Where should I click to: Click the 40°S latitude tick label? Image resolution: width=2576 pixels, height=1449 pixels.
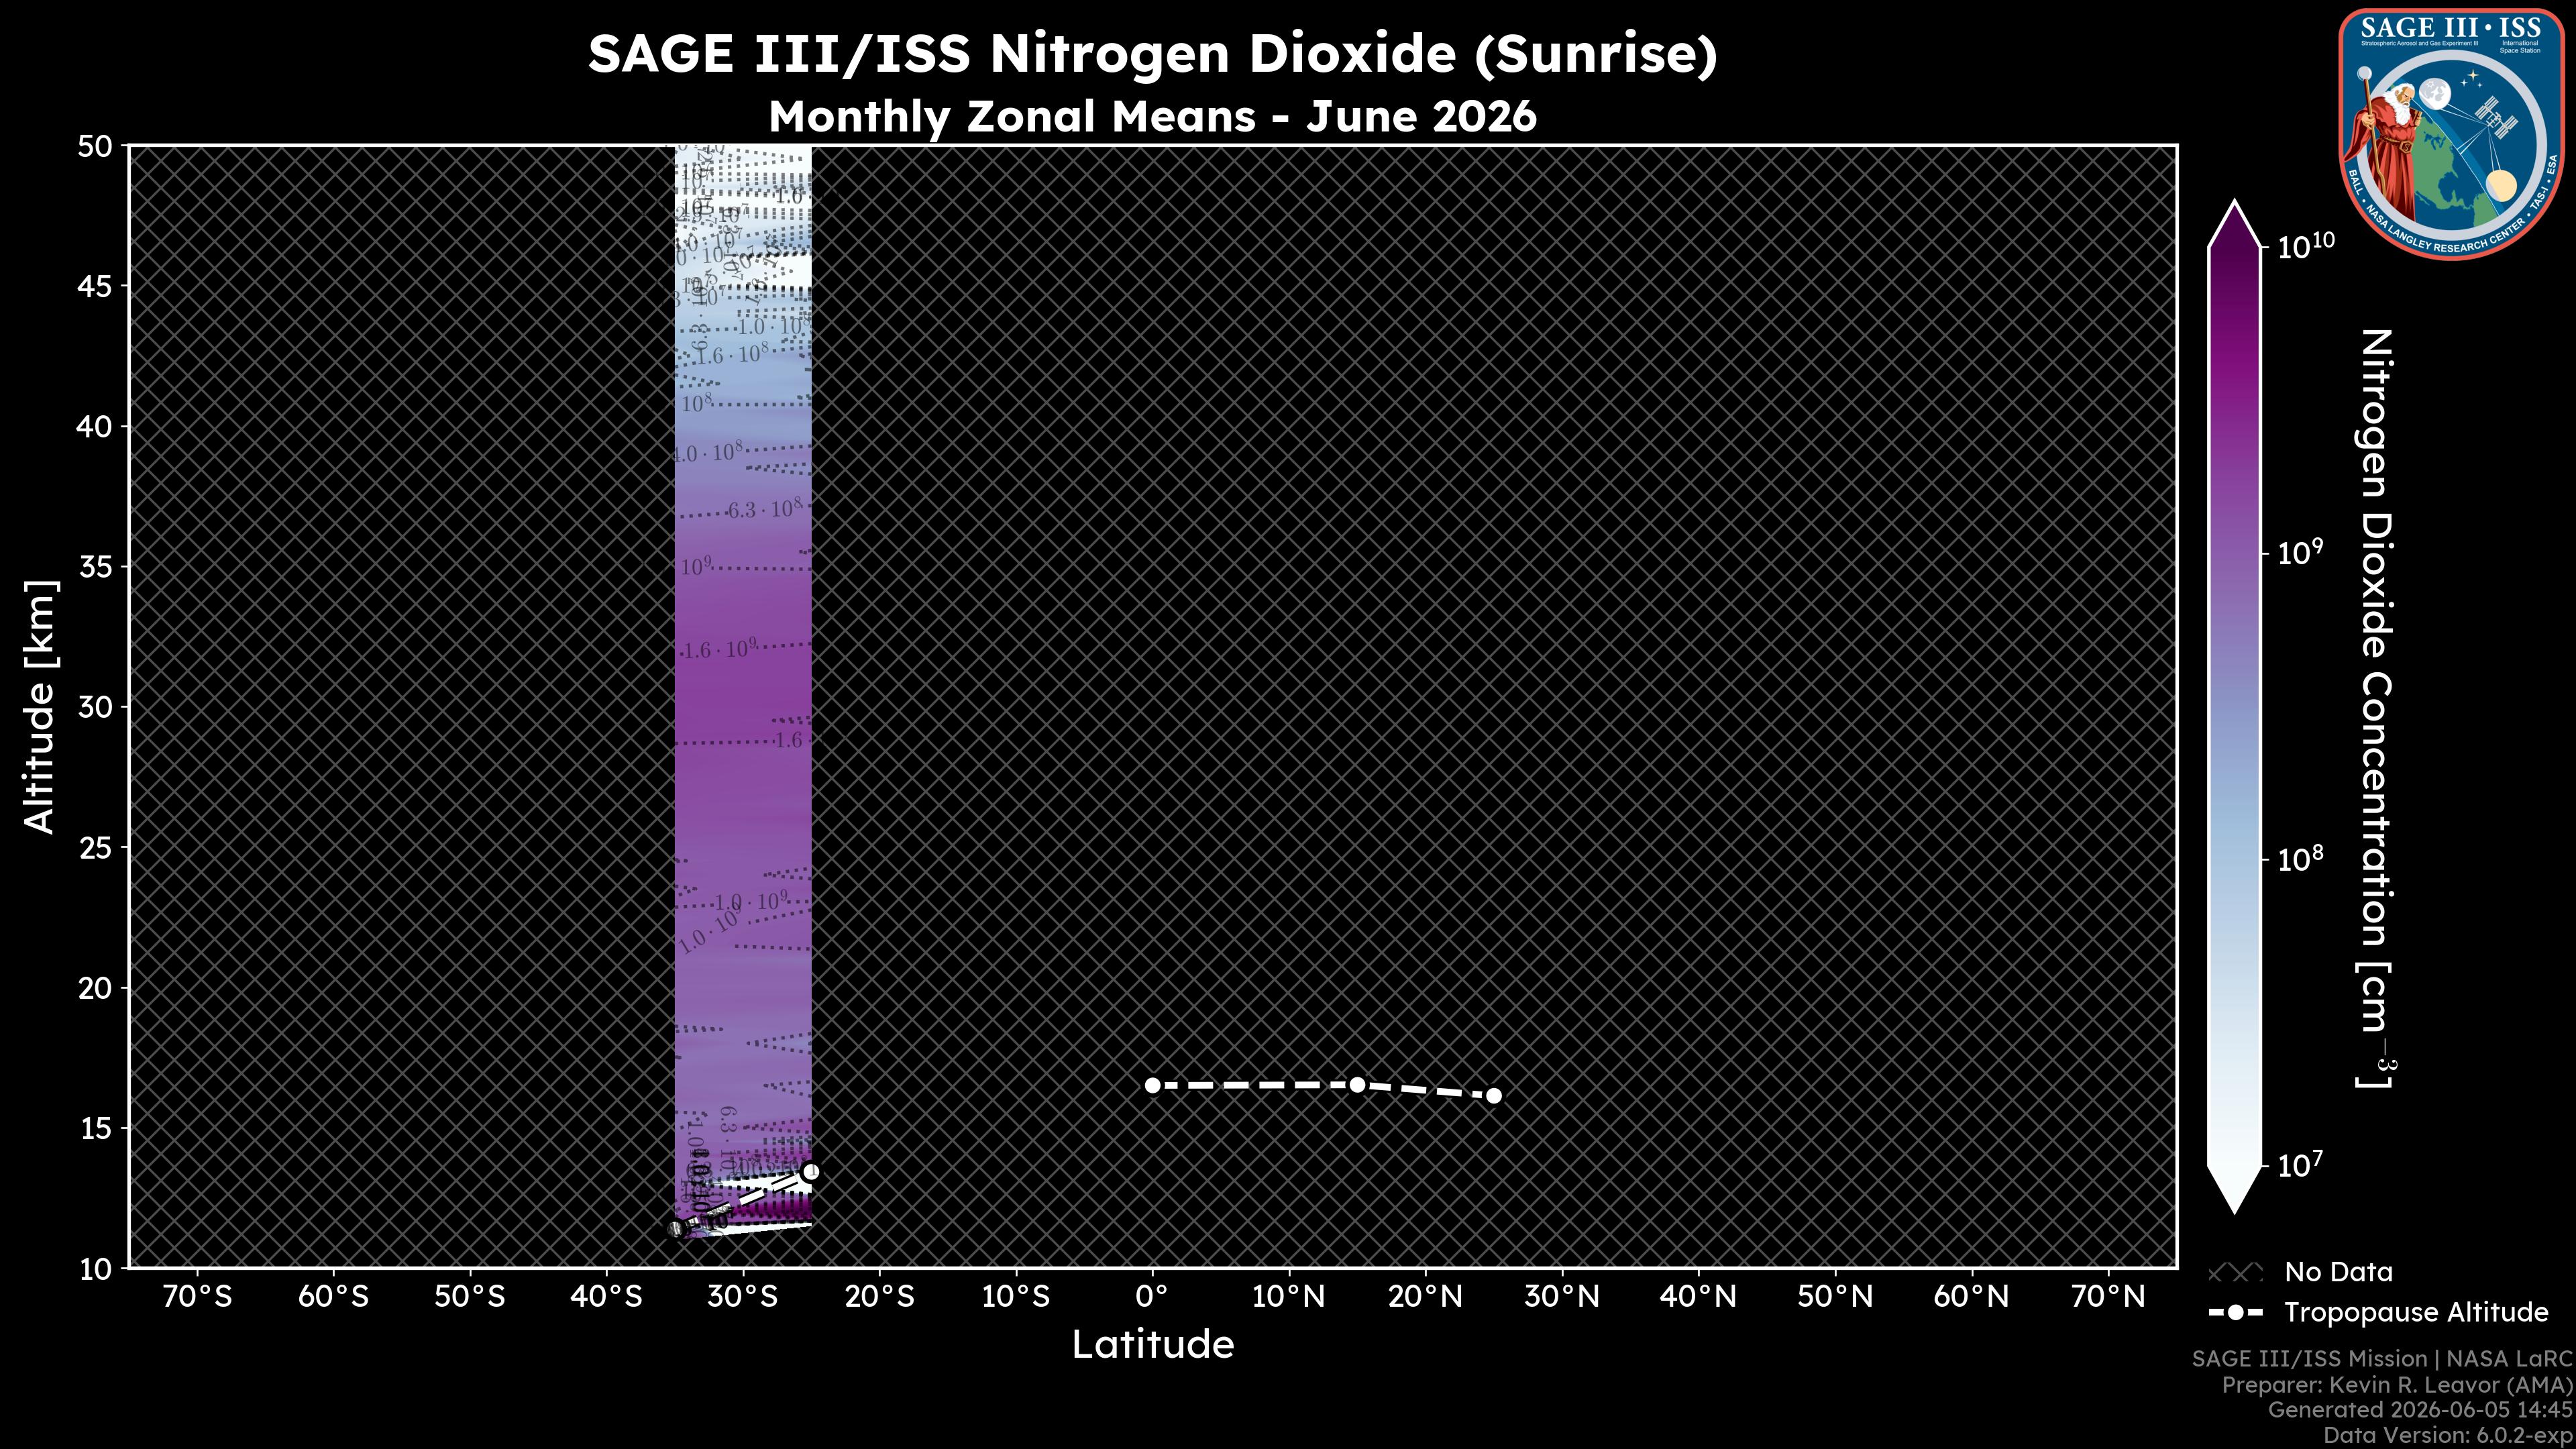click(x=606, y=1297)
